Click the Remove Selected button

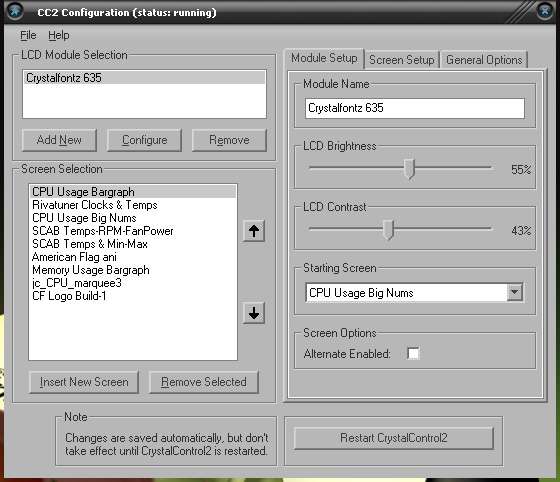(204, 382)
